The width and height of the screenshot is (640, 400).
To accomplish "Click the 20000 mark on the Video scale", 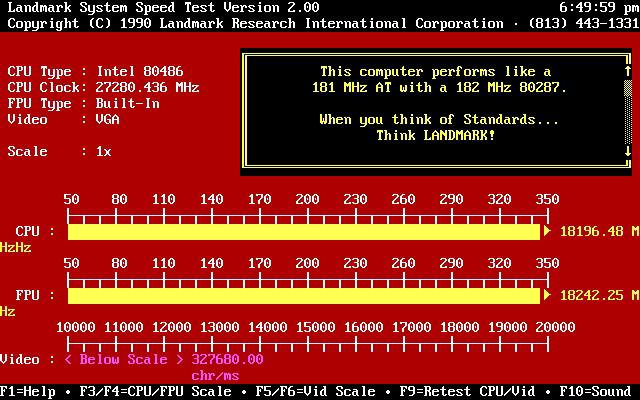I will pyautogui.click(x=556, y=327).
